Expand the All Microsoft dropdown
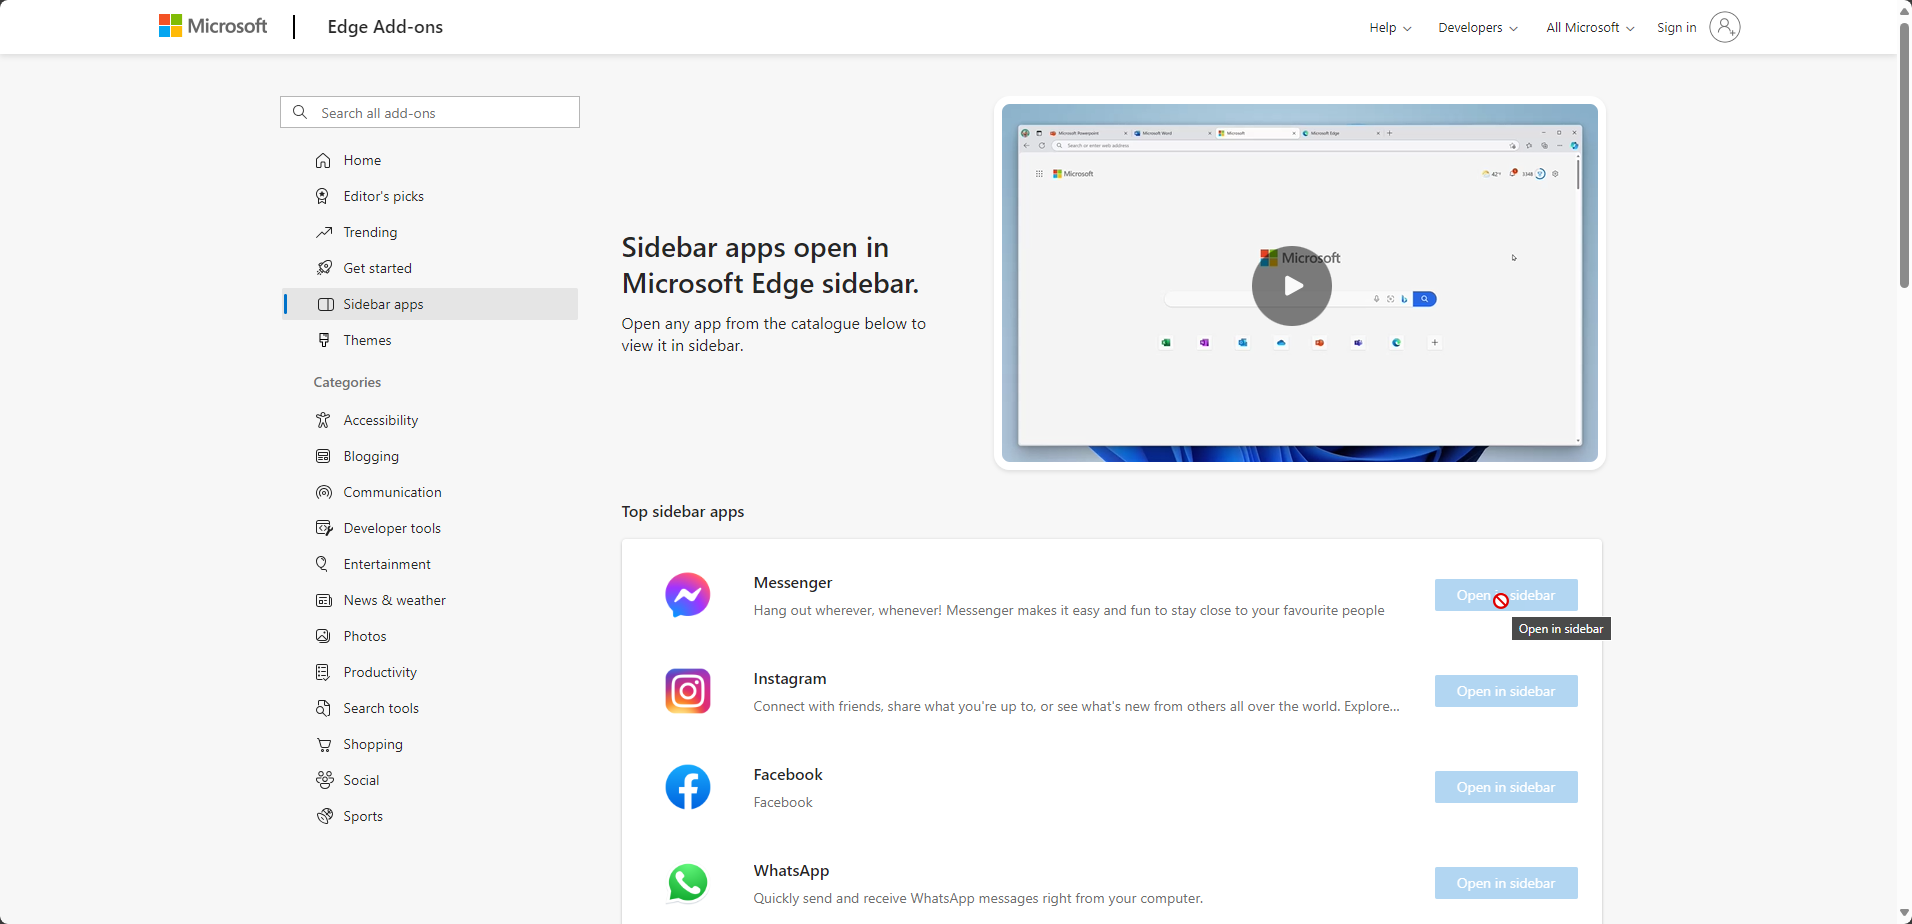Viewport: 1912px width, 924px height. [x=1590, y=27]
